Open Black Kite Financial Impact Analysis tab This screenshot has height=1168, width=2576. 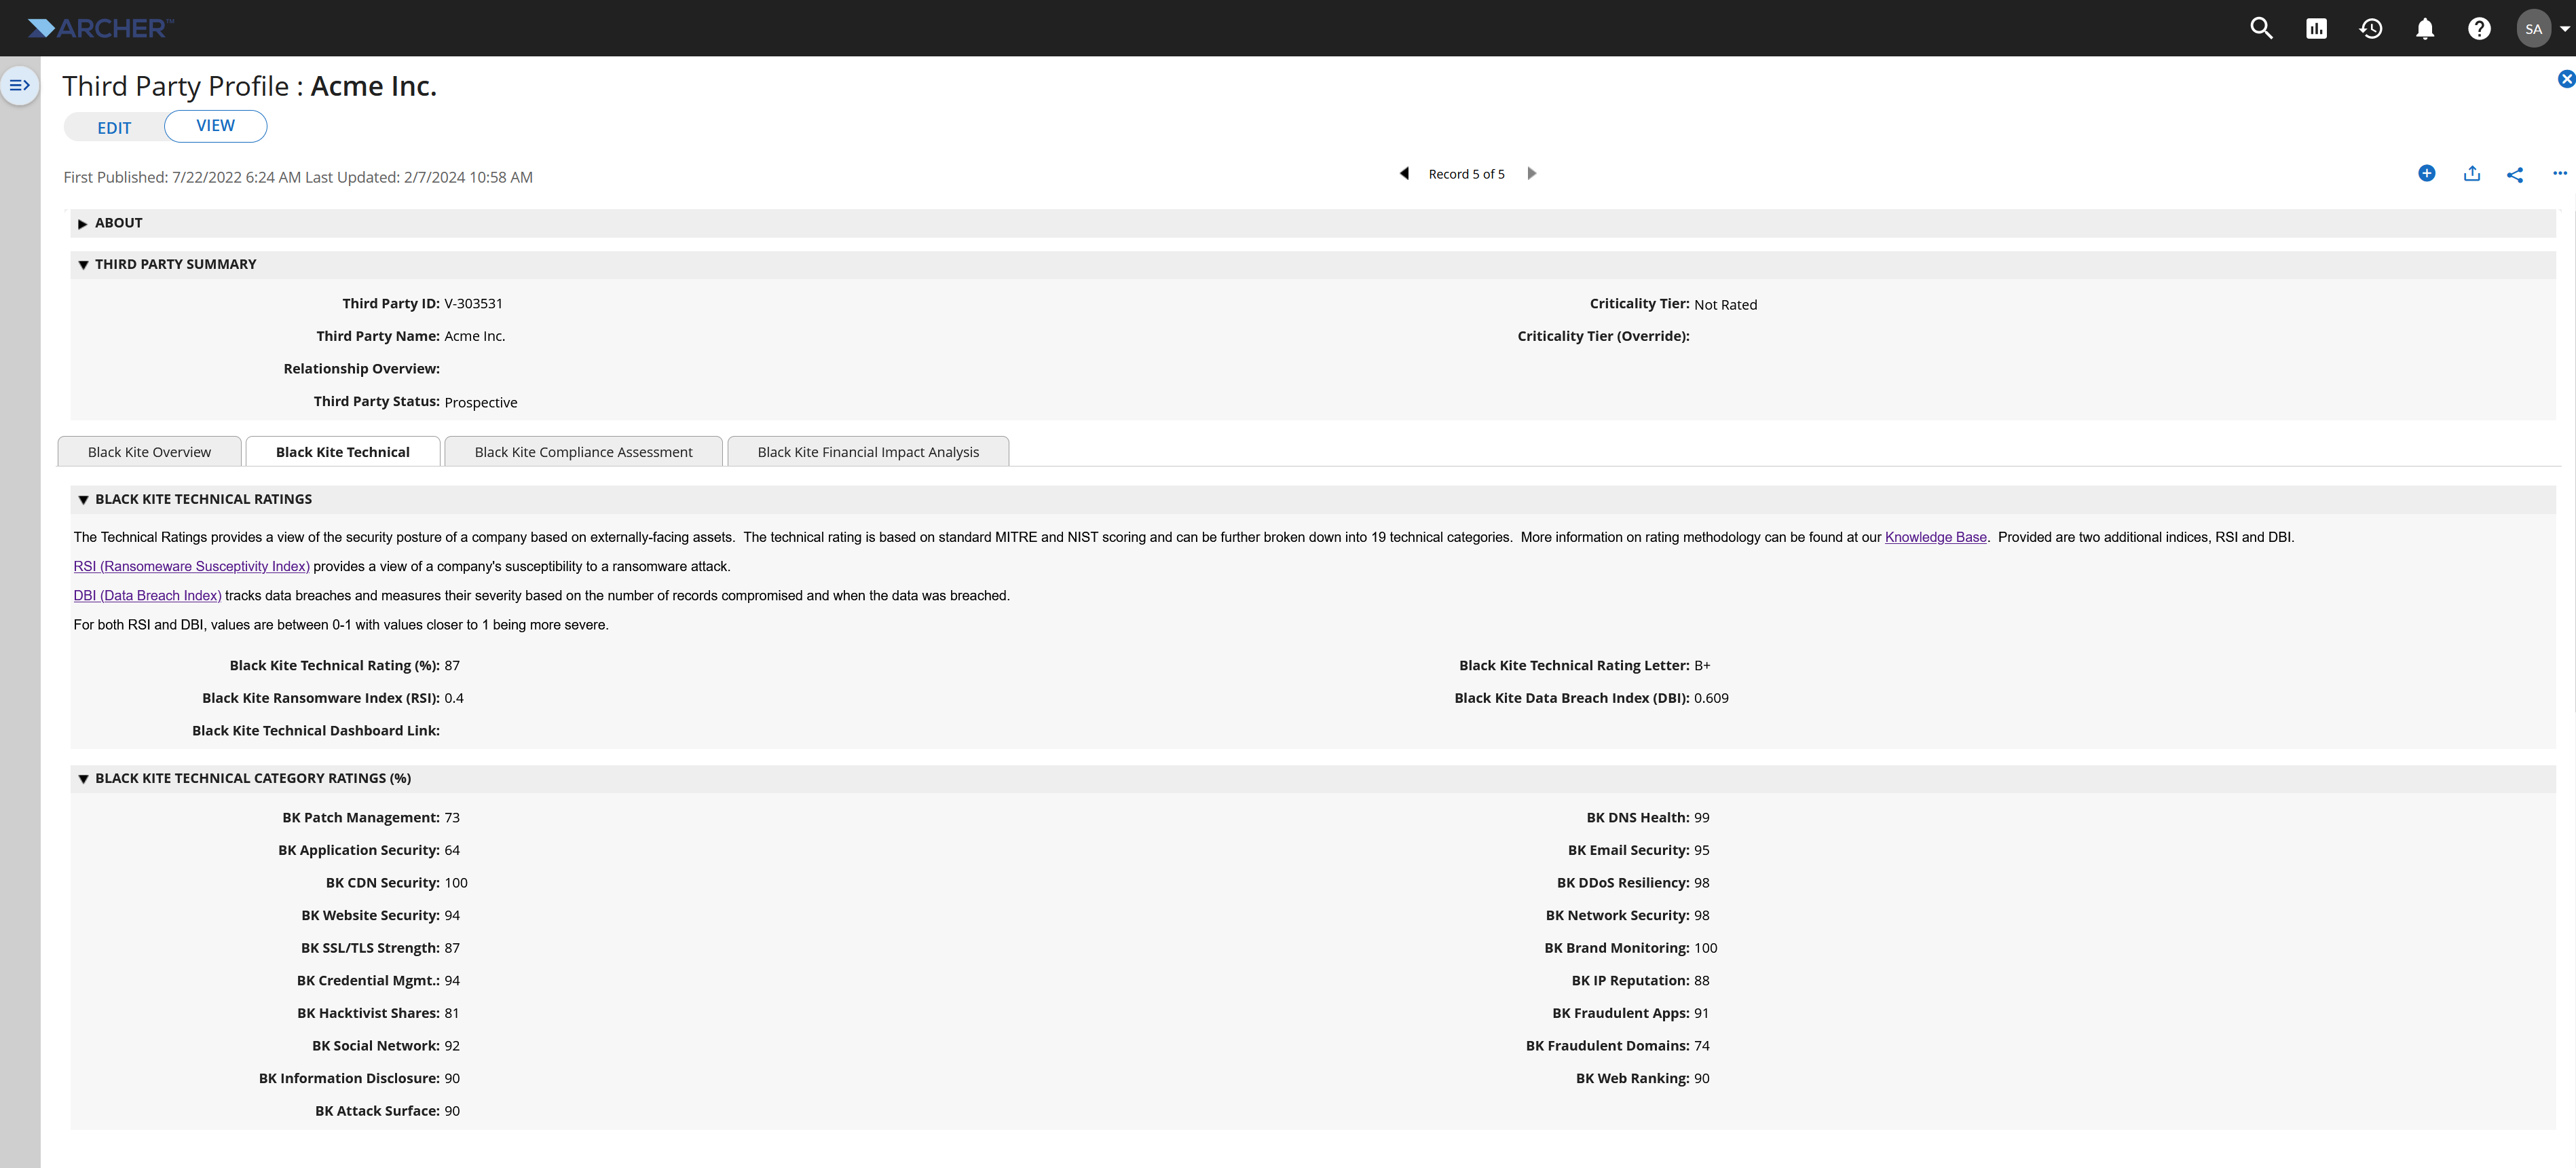point(868,452)
